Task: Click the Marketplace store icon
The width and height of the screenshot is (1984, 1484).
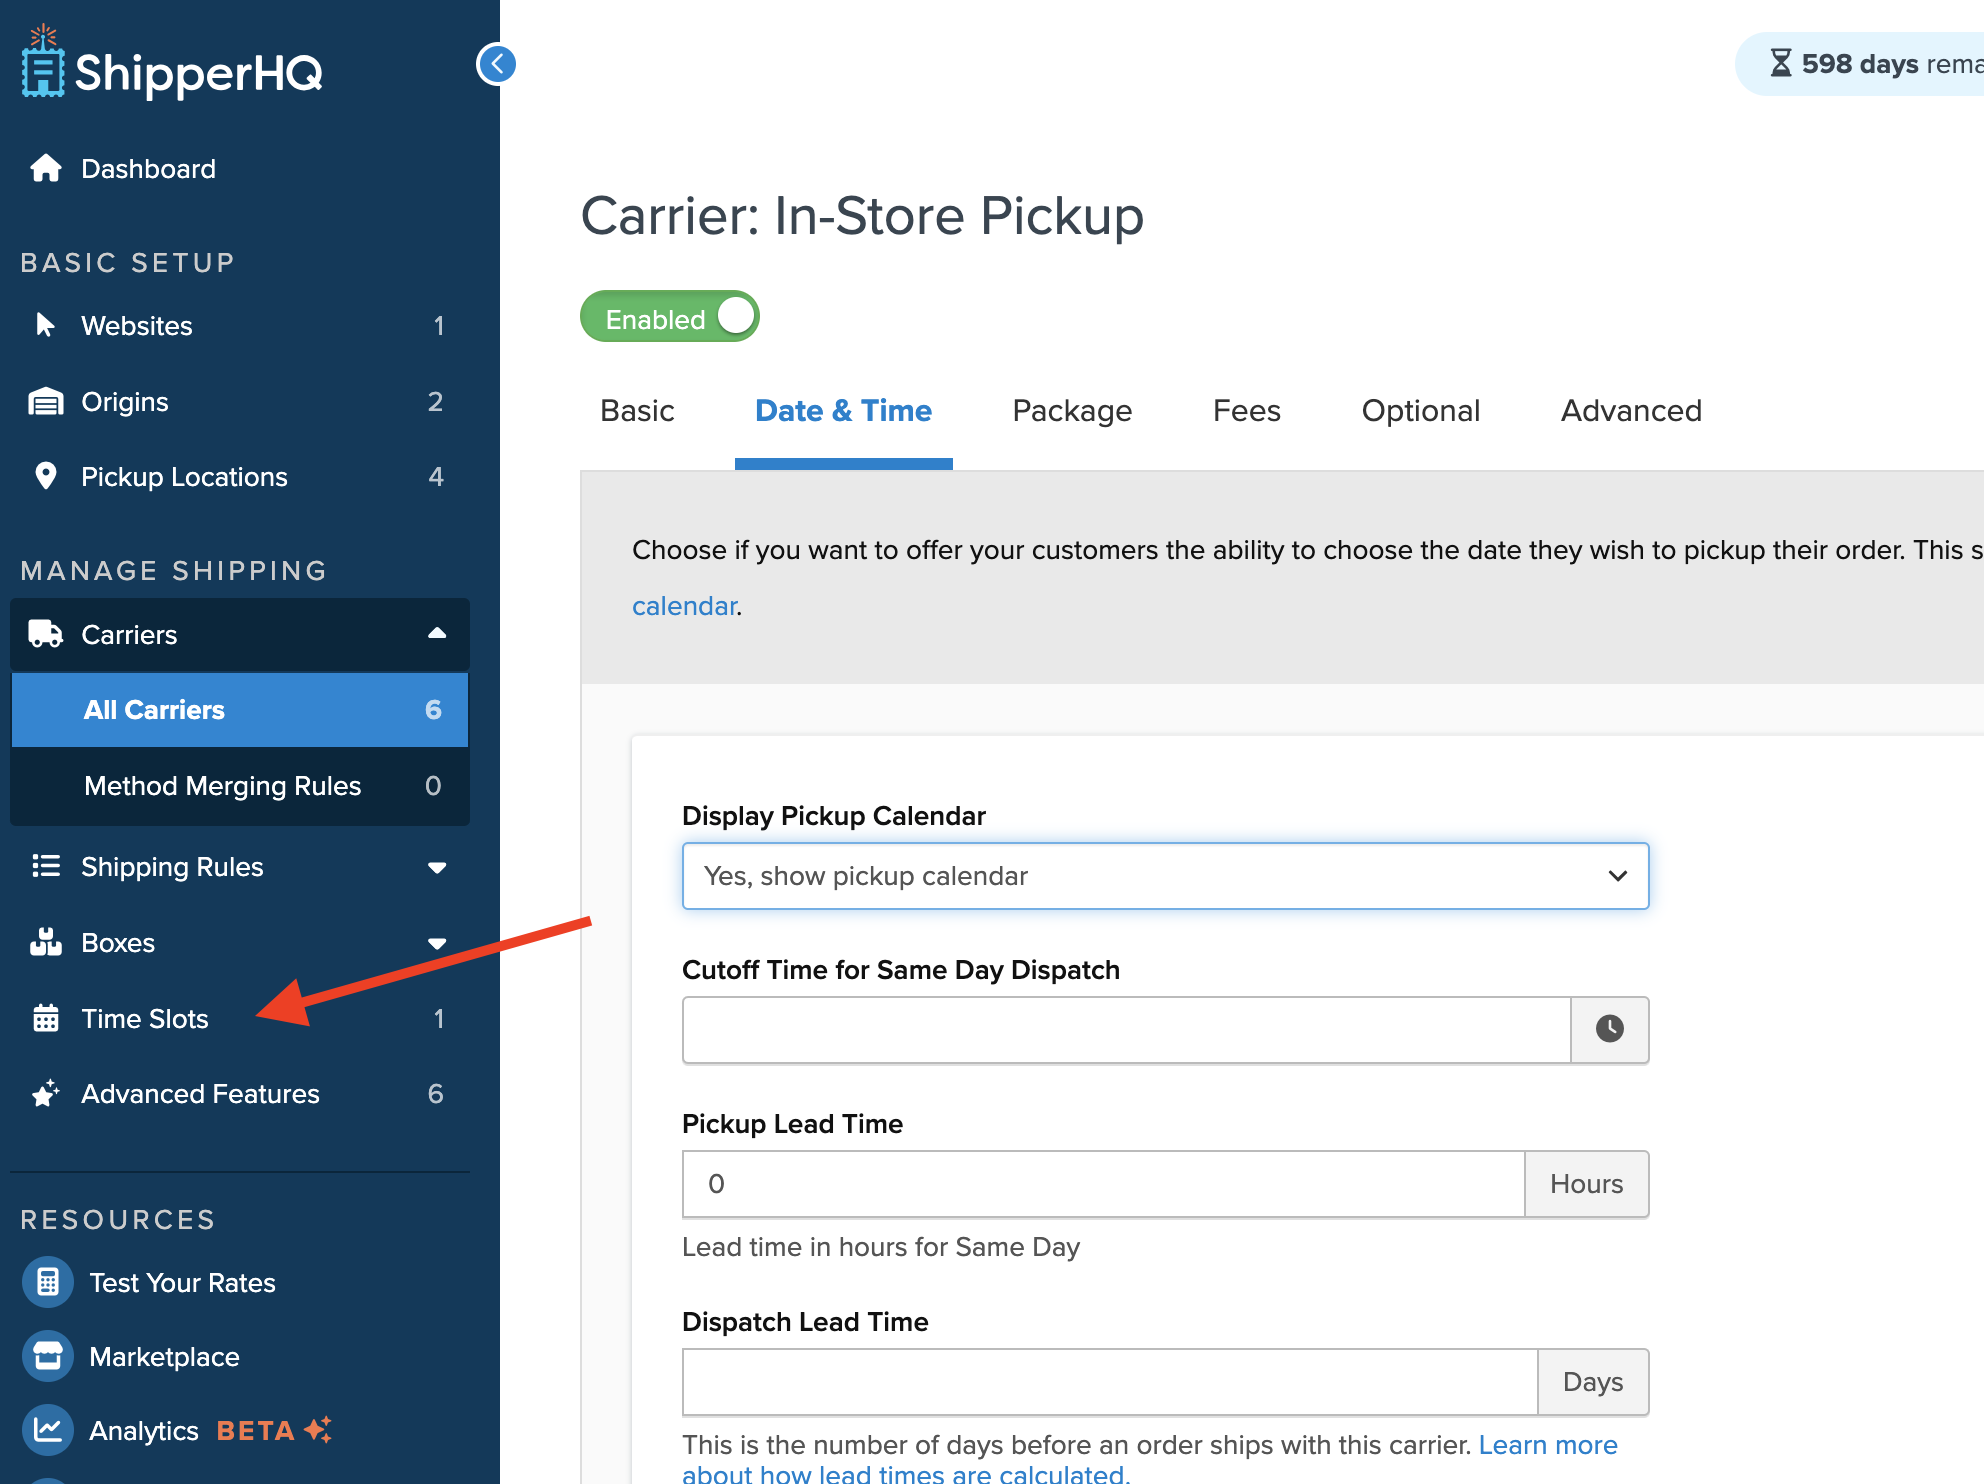Action: click(x=48, y=1356)
